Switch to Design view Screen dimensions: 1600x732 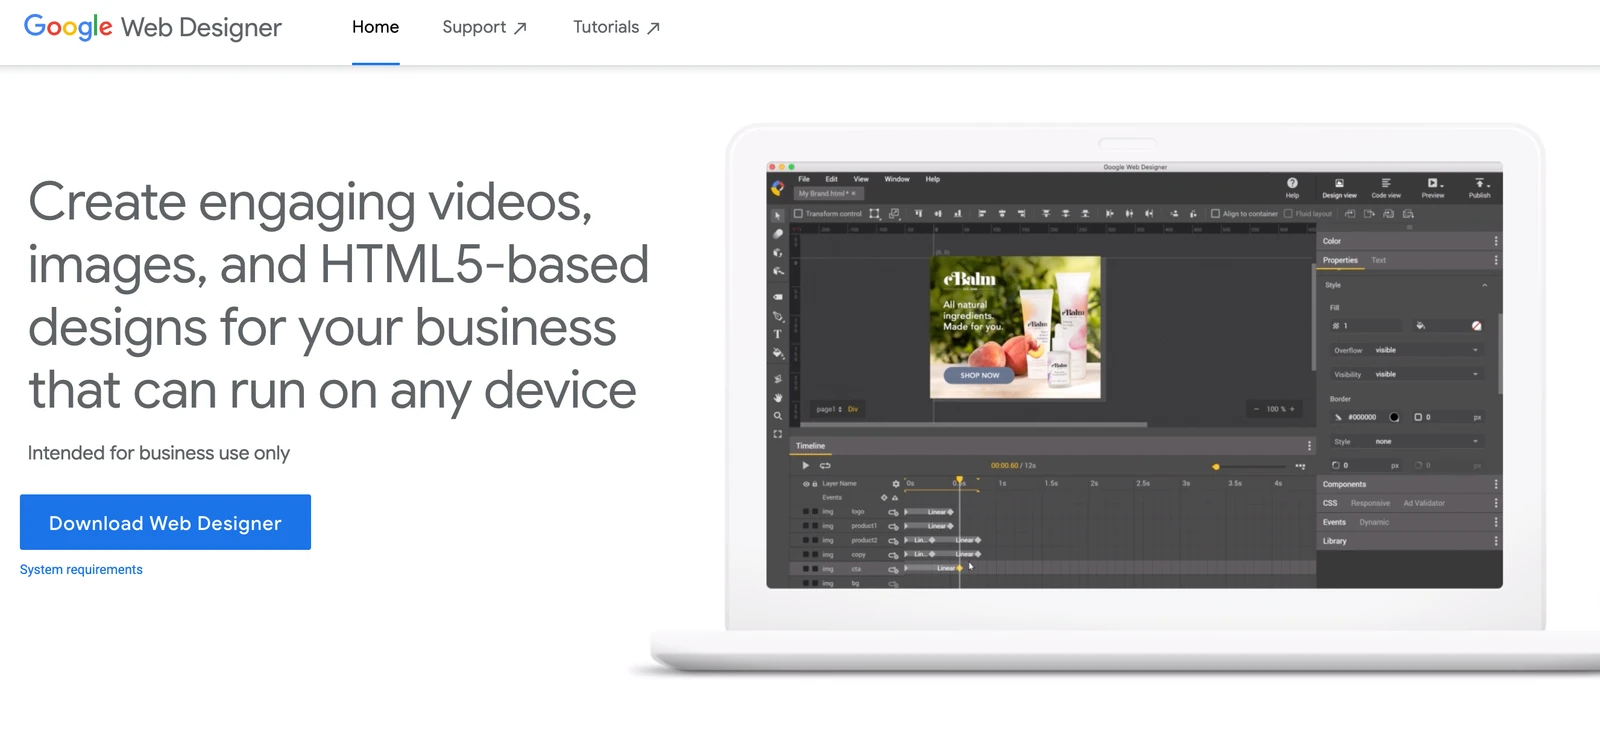click(1339, 188)
